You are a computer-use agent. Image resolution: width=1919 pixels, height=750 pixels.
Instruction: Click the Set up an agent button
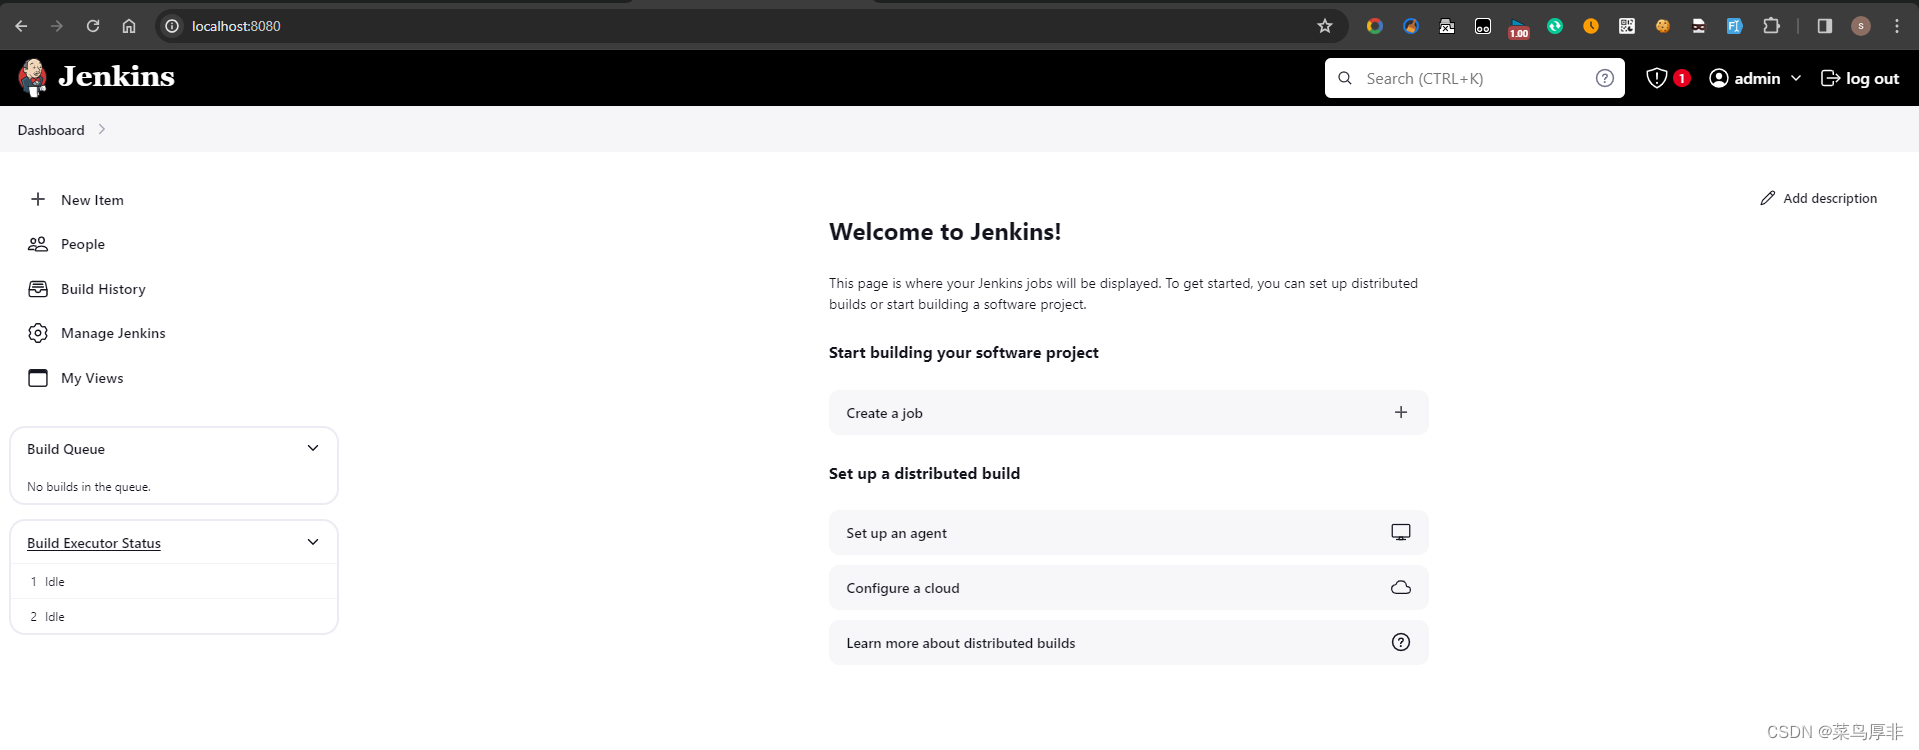(1128, 532)
